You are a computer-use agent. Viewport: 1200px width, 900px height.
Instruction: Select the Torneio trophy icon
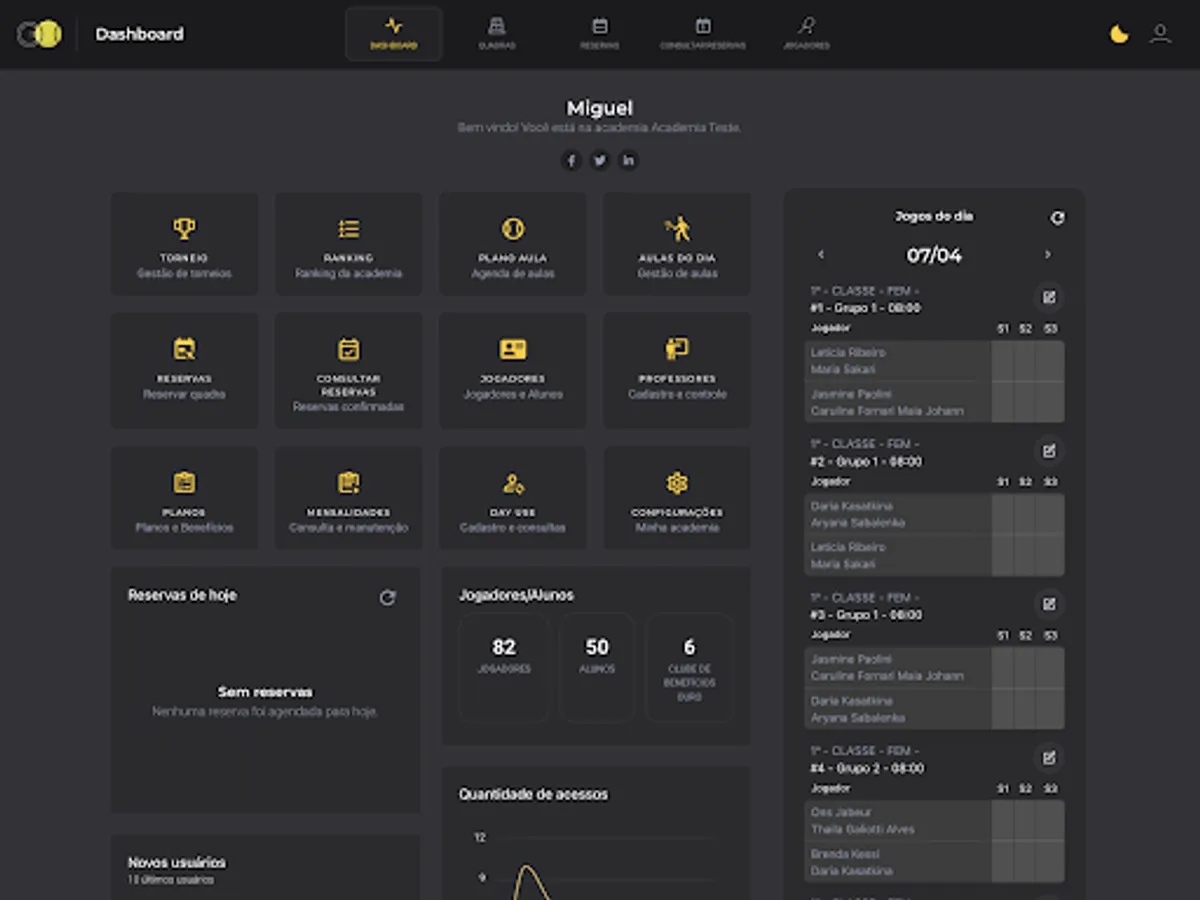coord(184,228)
